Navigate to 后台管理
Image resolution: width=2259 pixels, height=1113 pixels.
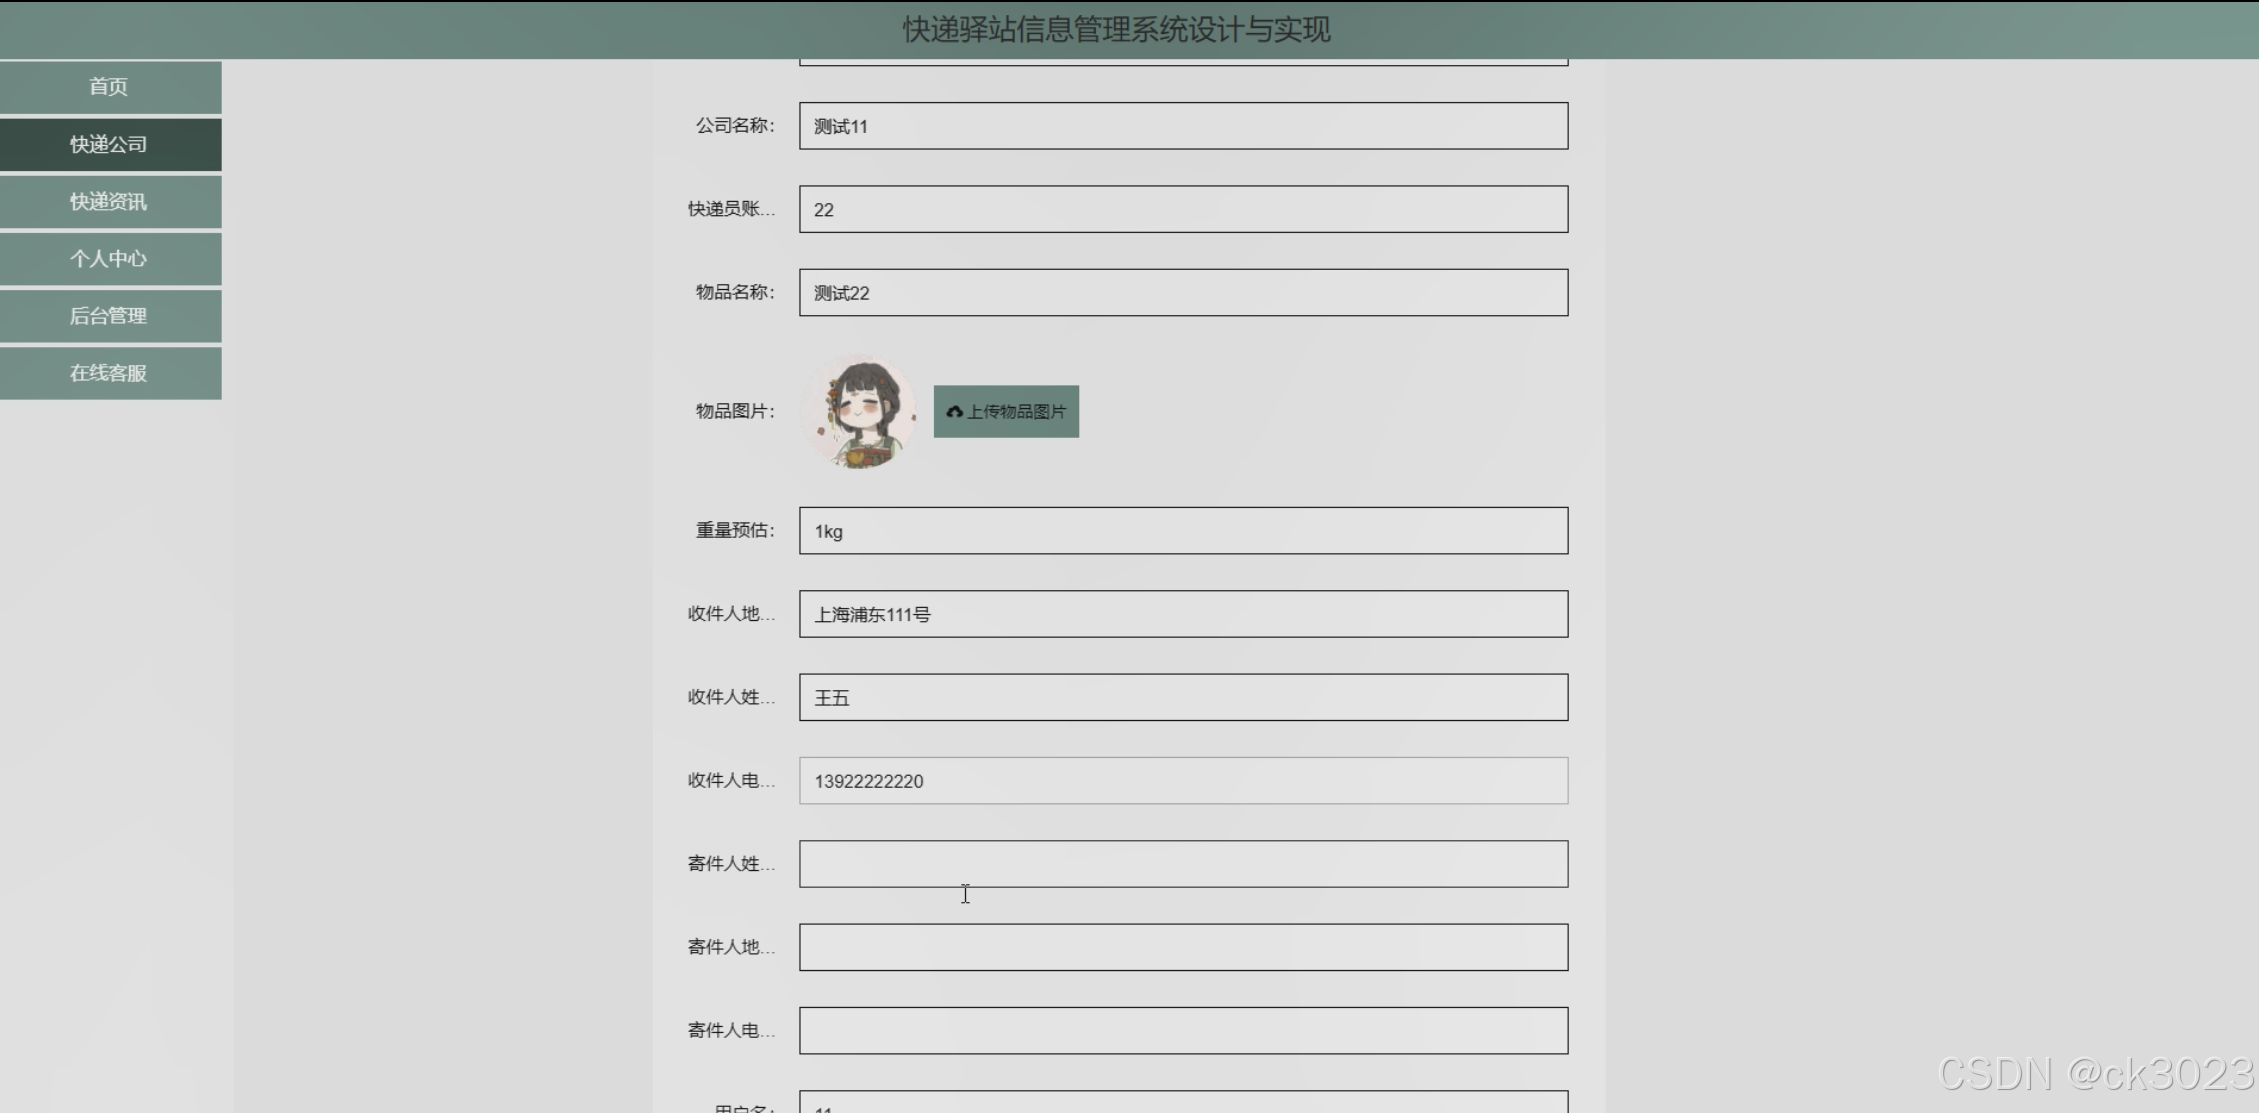coord(109,316)
